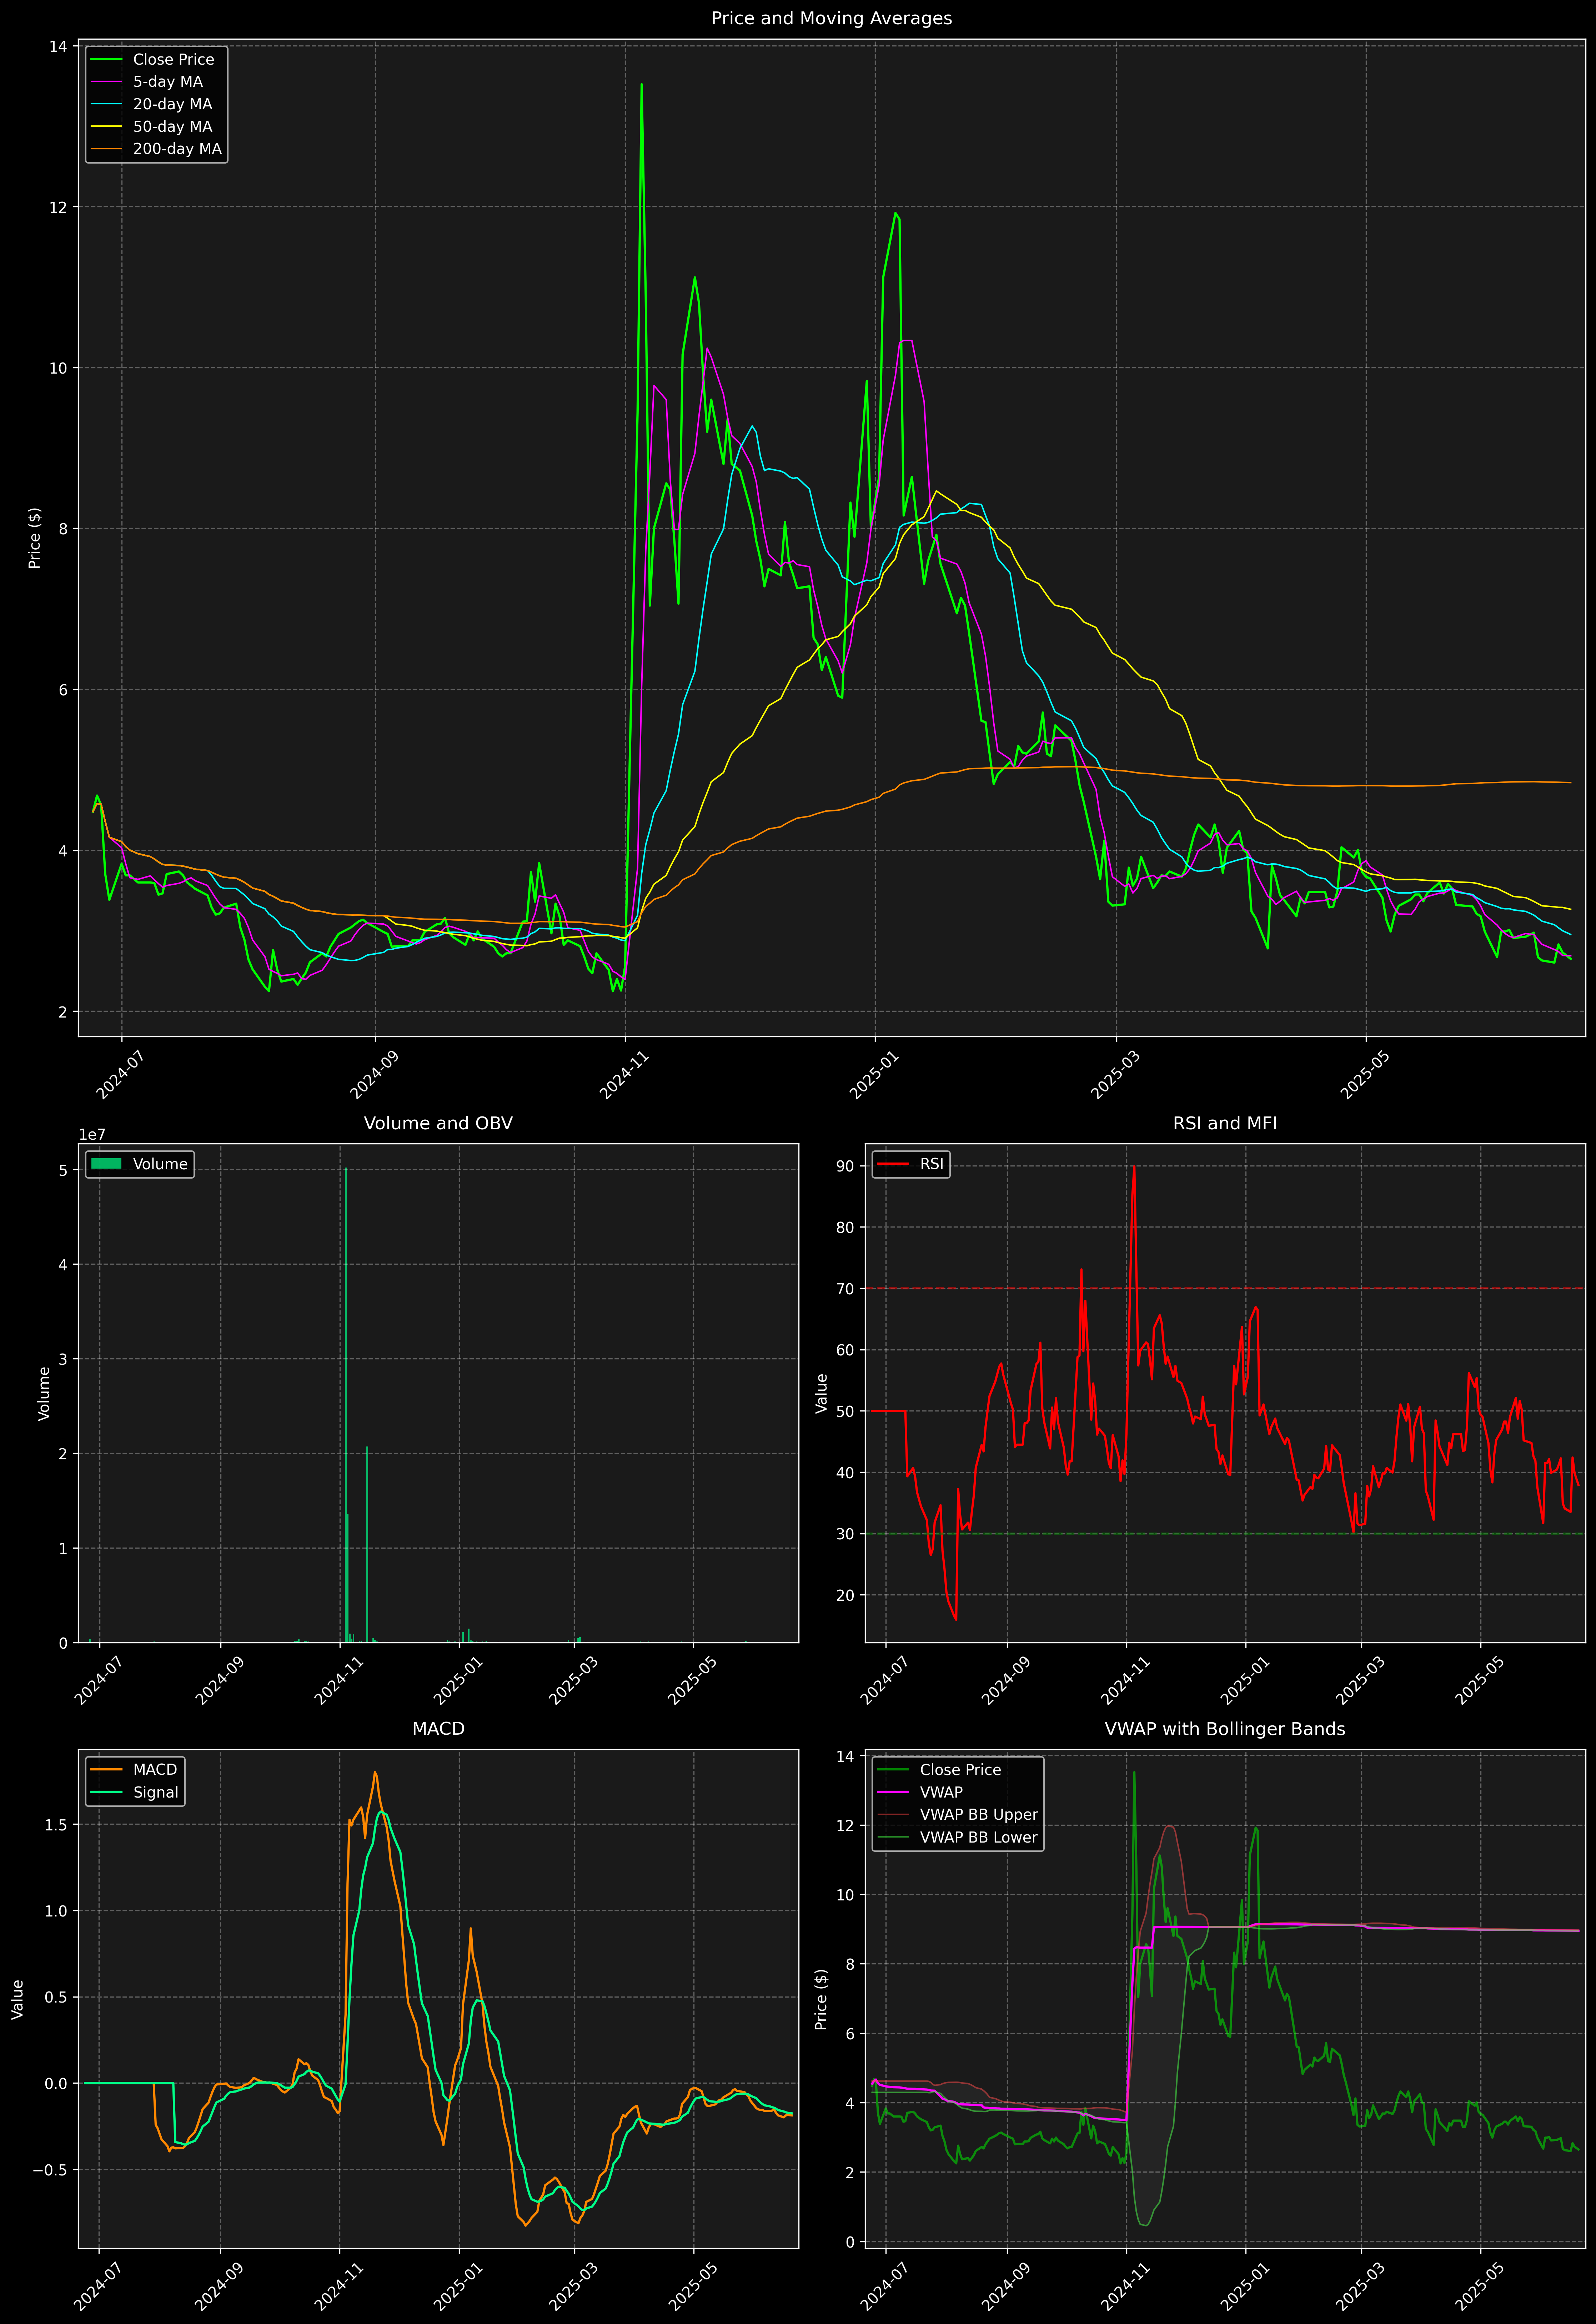The width and height of the screenshot is (1596, 2324).
Task: Click the '1e7' exponent label above Volume chart
Action: [x=92, y=1135]
